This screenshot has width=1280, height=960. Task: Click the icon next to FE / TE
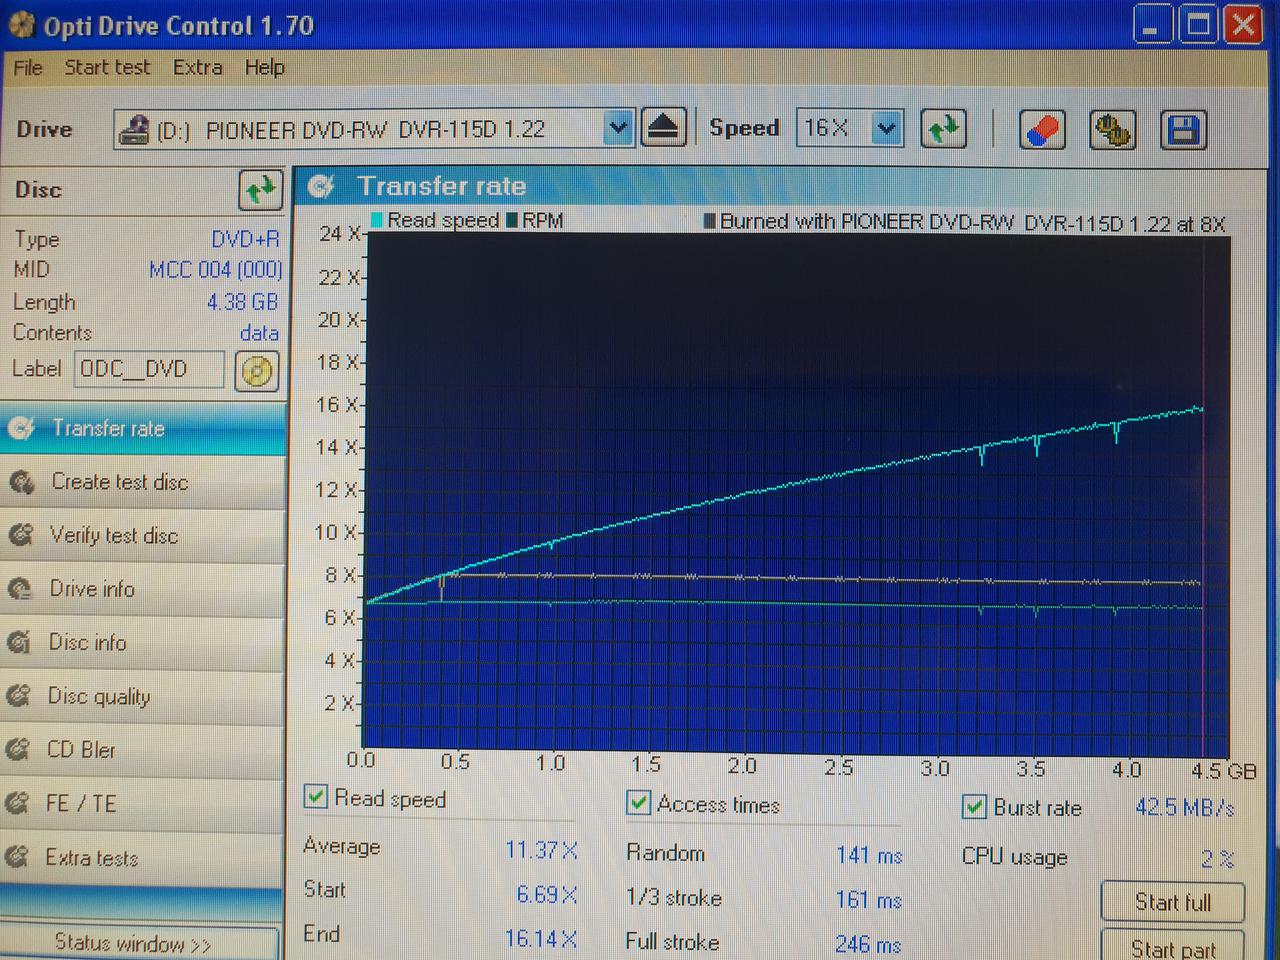click(17, 803)
